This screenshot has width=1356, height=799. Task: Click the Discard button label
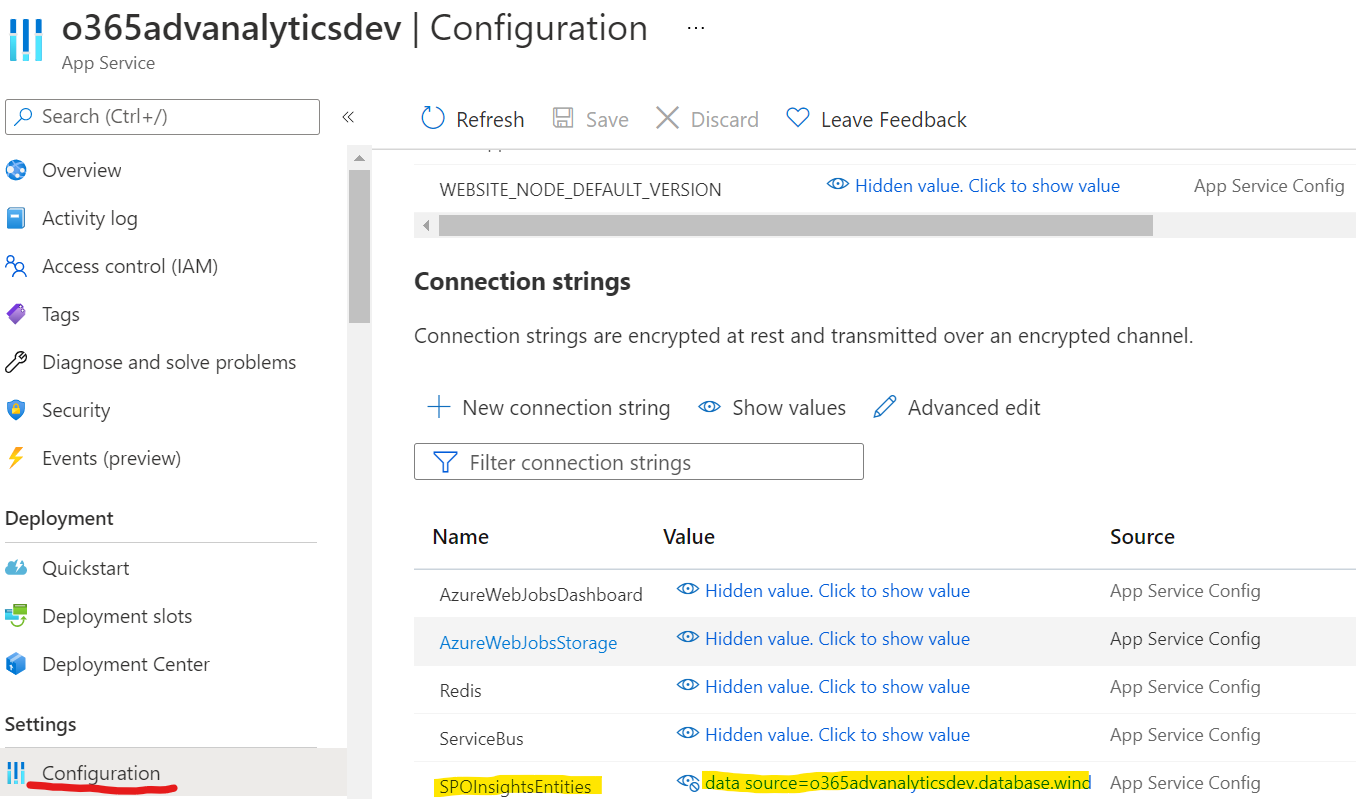725,120
